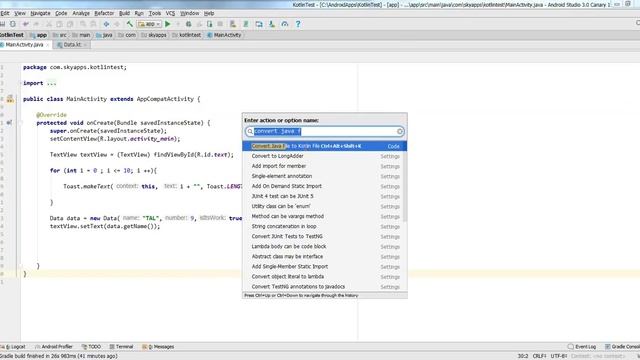Click the Sync files toolbar icon
This screenshot has width=640, height=360.
[x=13, y=24]
